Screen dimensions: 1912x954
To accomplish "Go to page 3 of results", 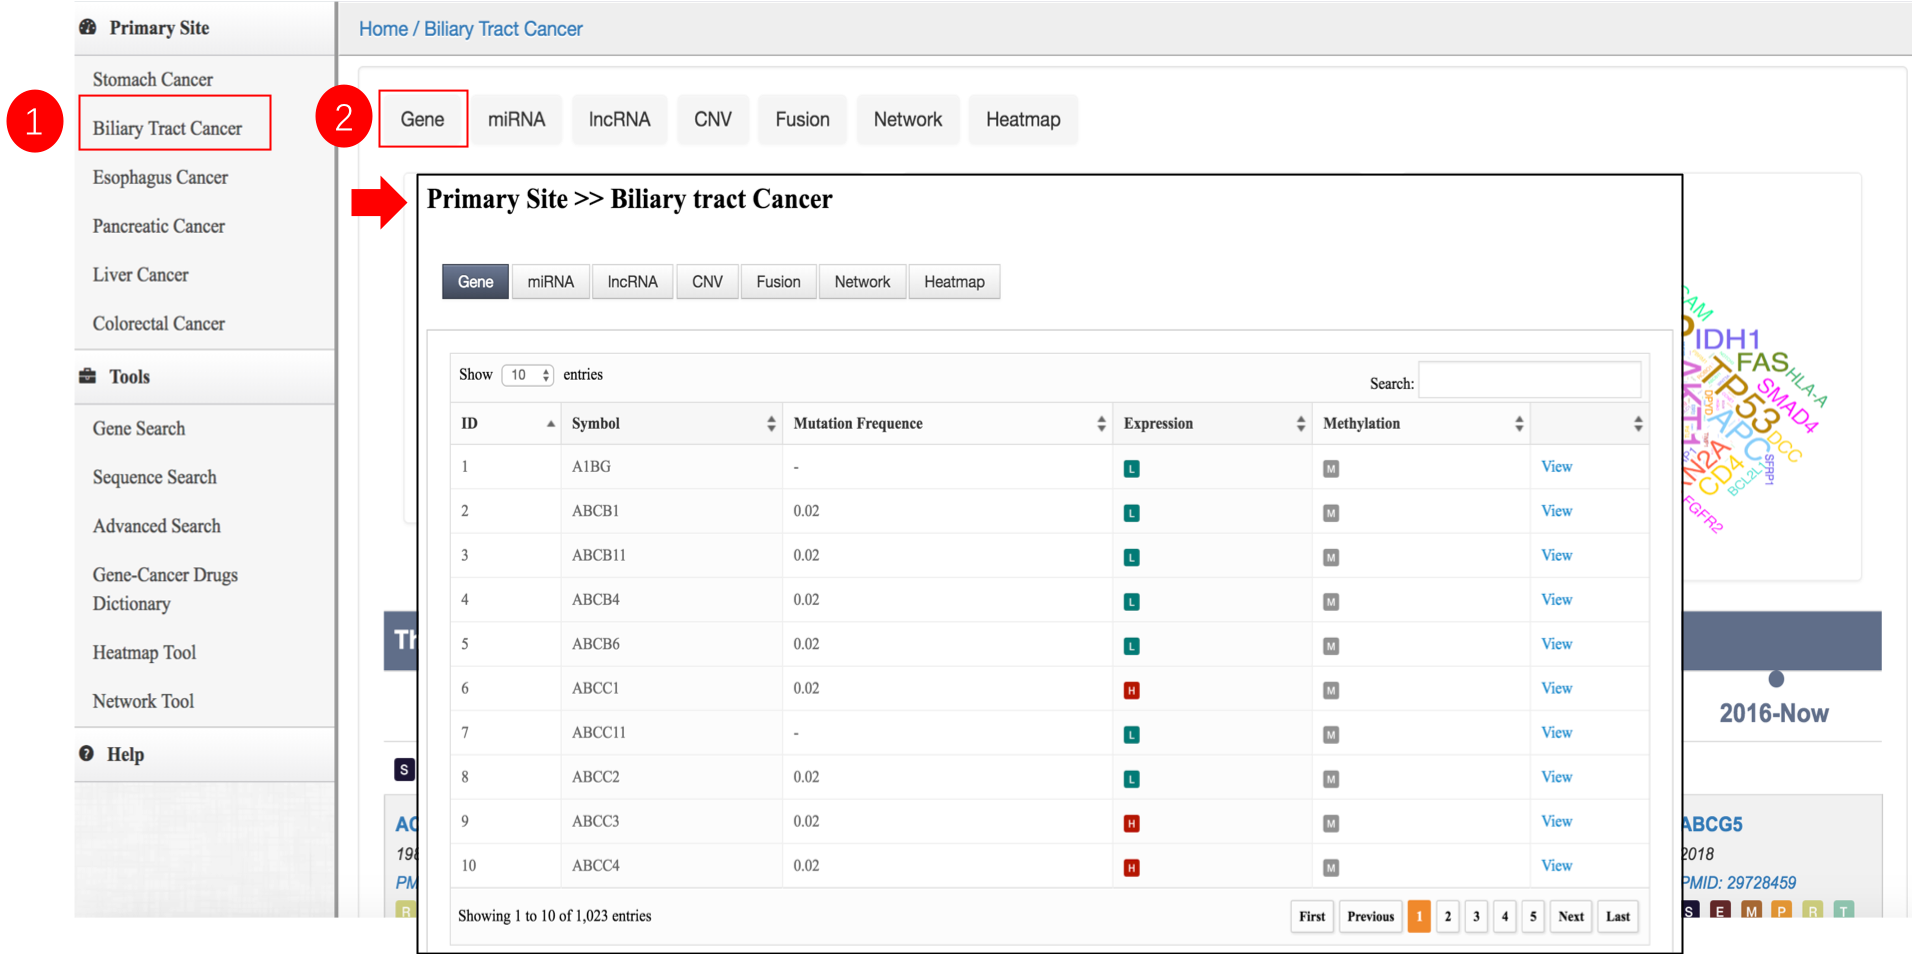I will tap(1476, 916).
